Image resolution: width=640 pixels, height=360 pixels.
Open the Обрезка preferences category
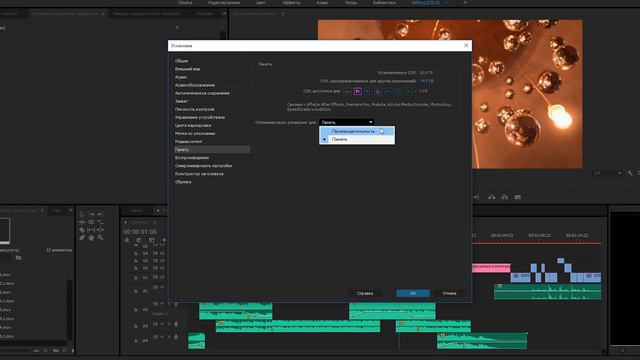(x=183, y=182)
